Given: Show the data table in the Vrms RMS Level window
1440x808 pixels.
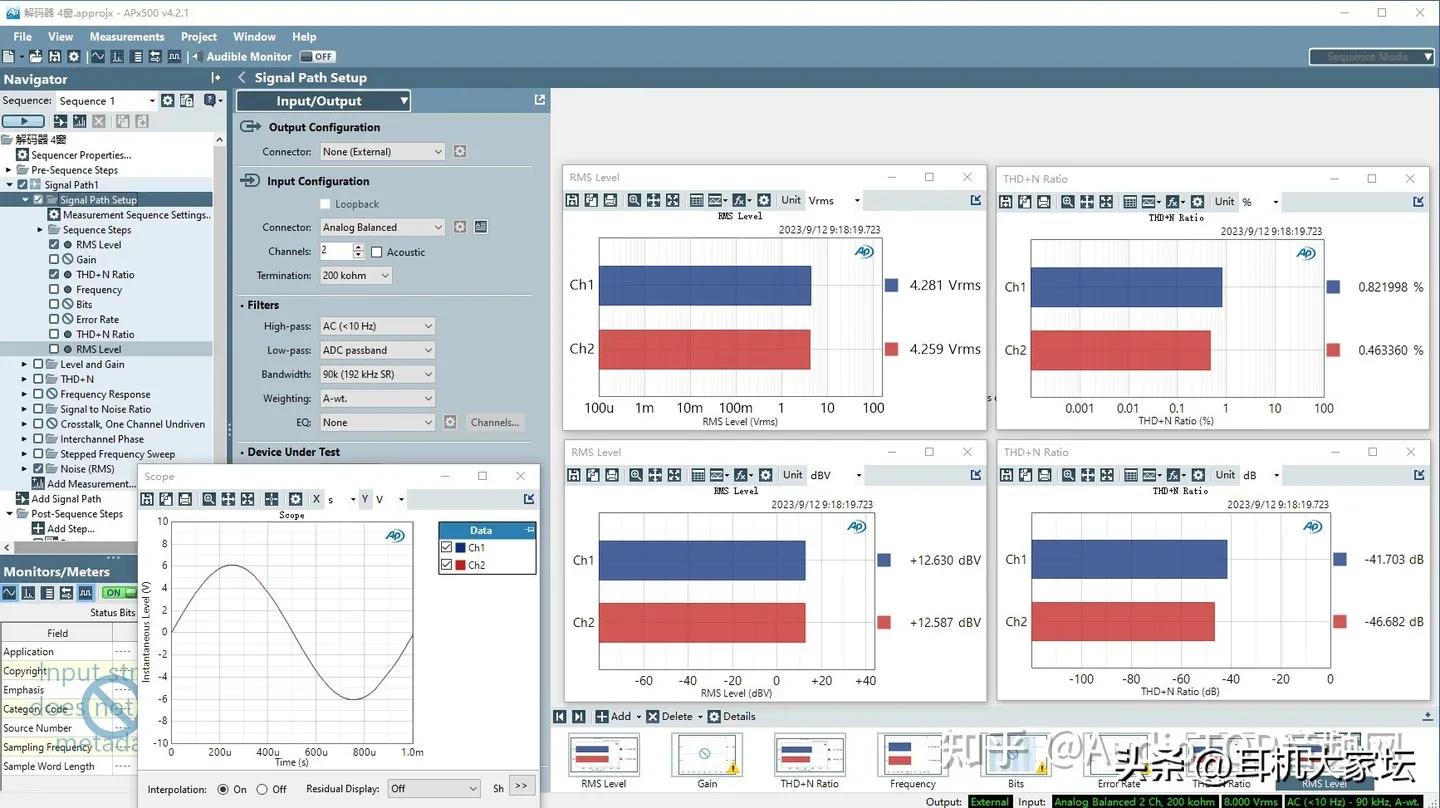Looking at the screenshot, I should 699,201.
